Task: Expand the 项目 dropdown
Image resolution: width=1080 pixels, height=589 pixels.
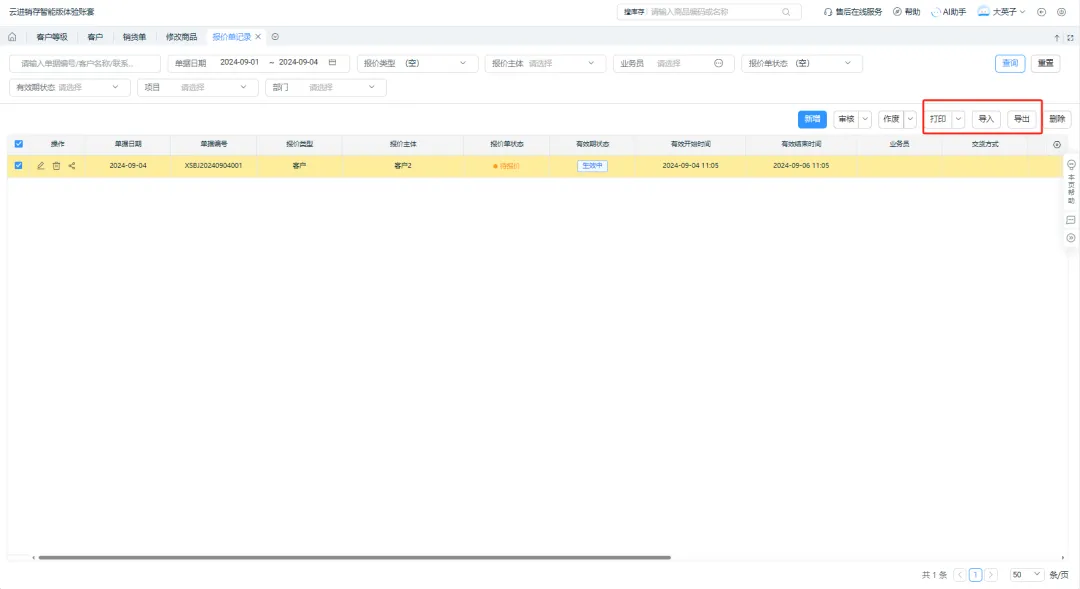Action: click(243, 87)
